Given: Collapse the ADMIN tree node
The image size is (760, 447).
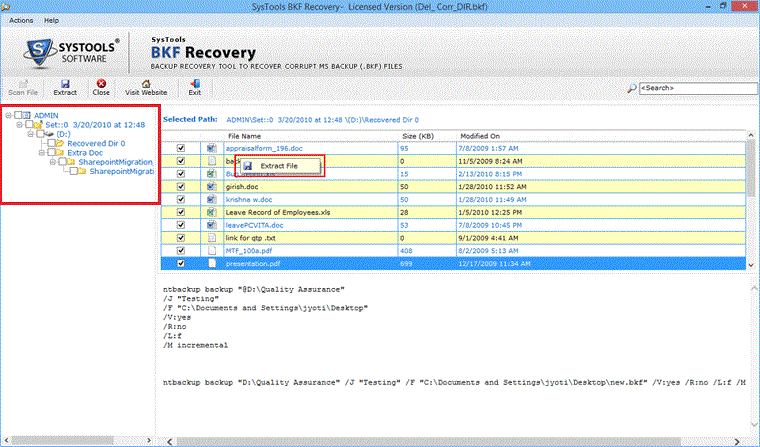Looking at the screenshot, I should tap(8, 115).
